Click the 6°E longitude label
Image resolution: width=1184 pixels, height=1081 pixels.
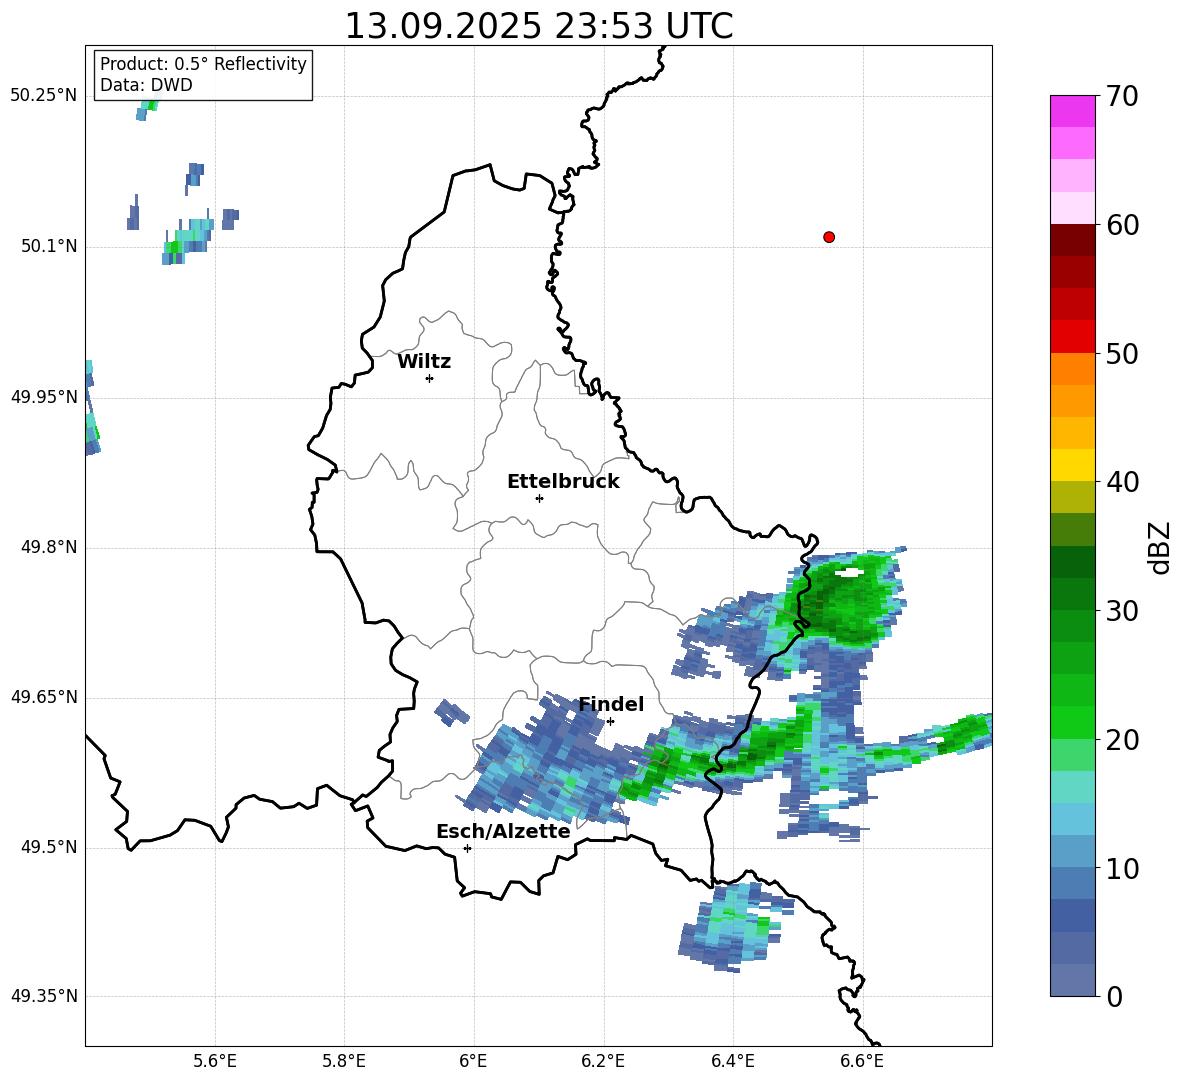(x=473, y=1061)
